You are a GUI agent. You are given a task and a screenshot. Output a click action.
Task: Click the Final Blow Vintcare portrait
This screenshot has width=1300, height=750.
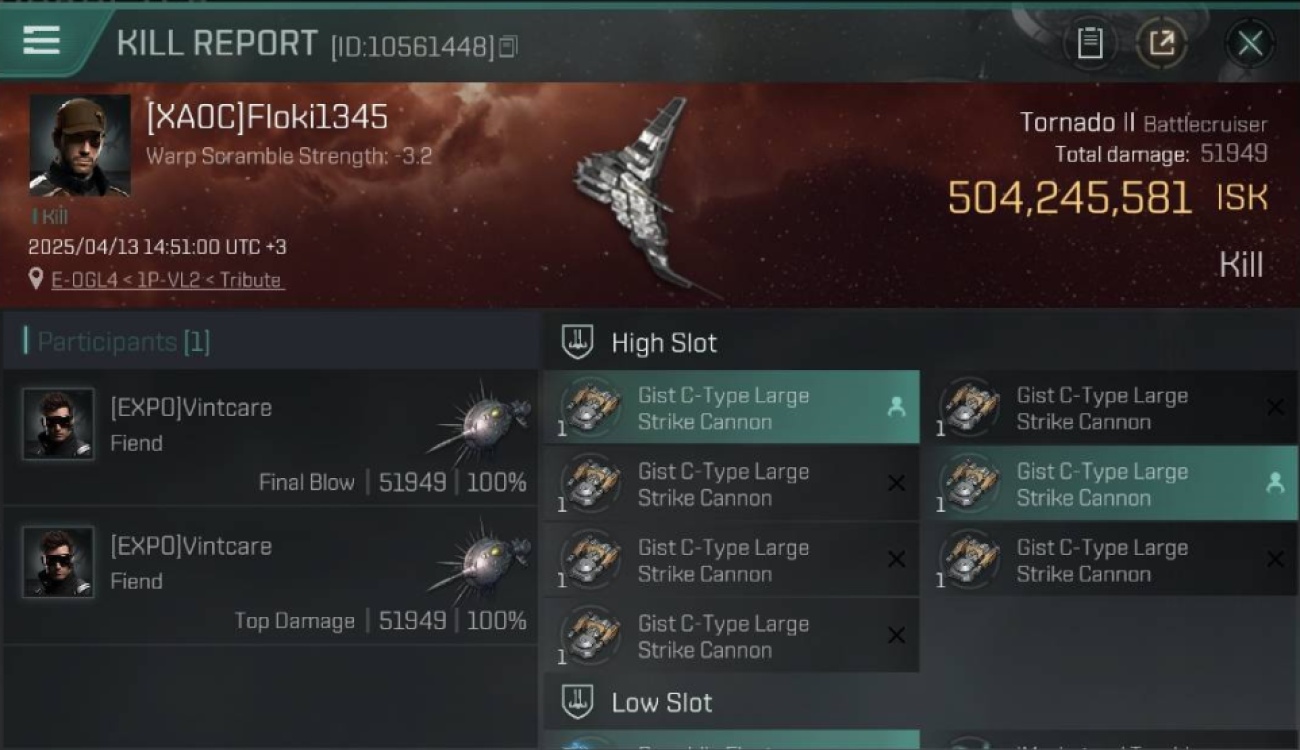58,424
